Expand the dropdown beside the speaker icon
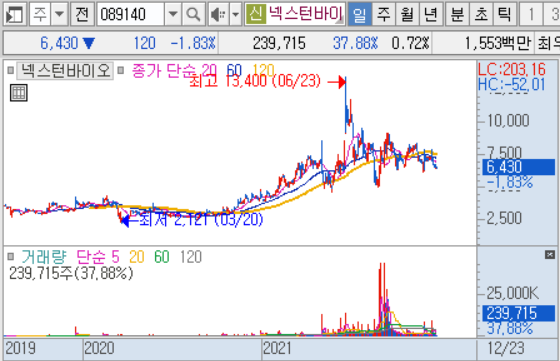The height and width of the screenshot is (361, 560). coord(235,14)
